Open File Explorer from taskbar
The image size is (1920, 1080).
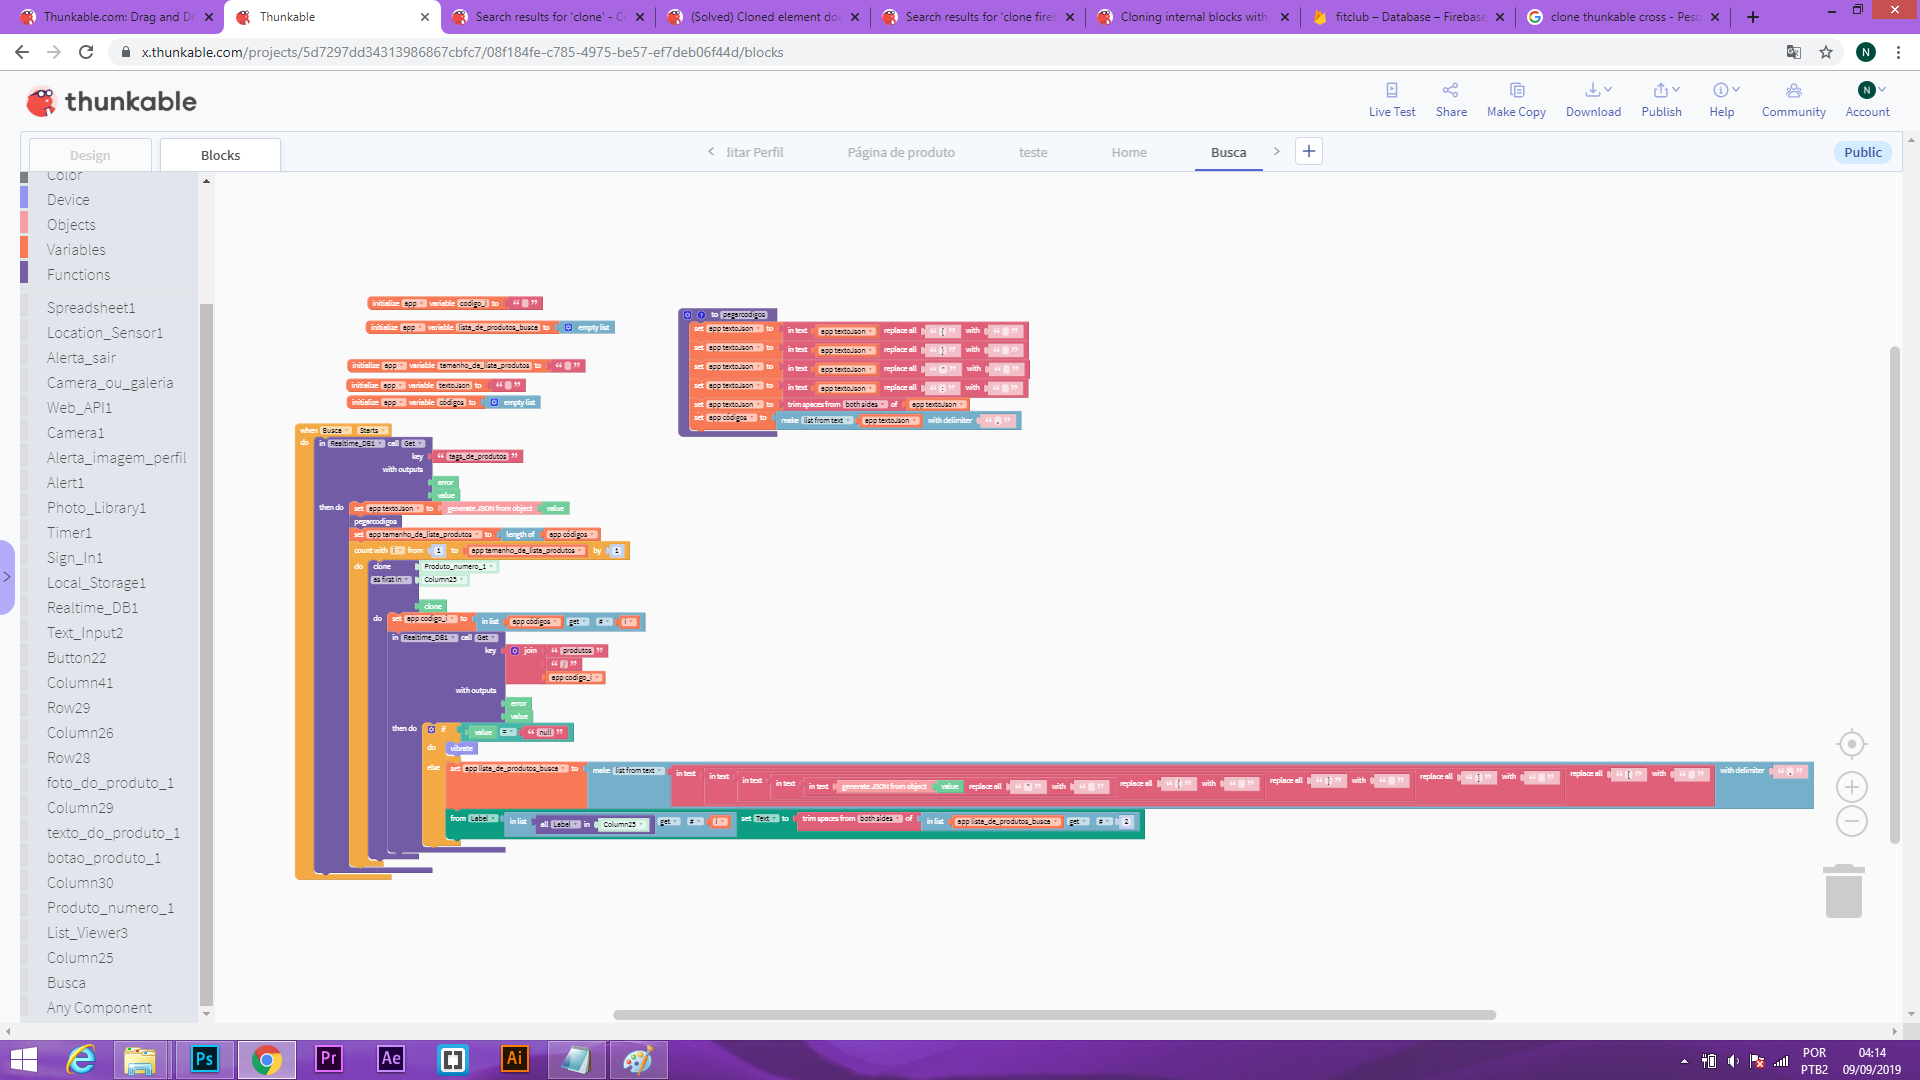click(x=142, y=1059)
